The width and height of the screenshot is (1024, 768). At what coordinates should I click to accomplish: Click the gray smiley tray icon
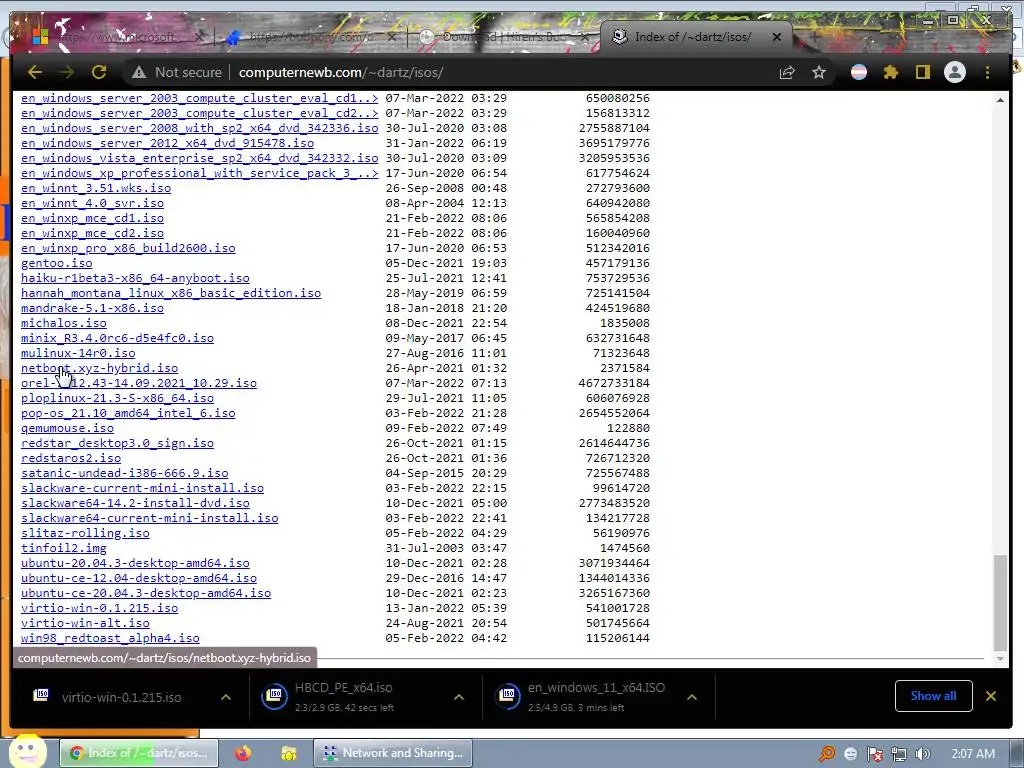point(850,754)
